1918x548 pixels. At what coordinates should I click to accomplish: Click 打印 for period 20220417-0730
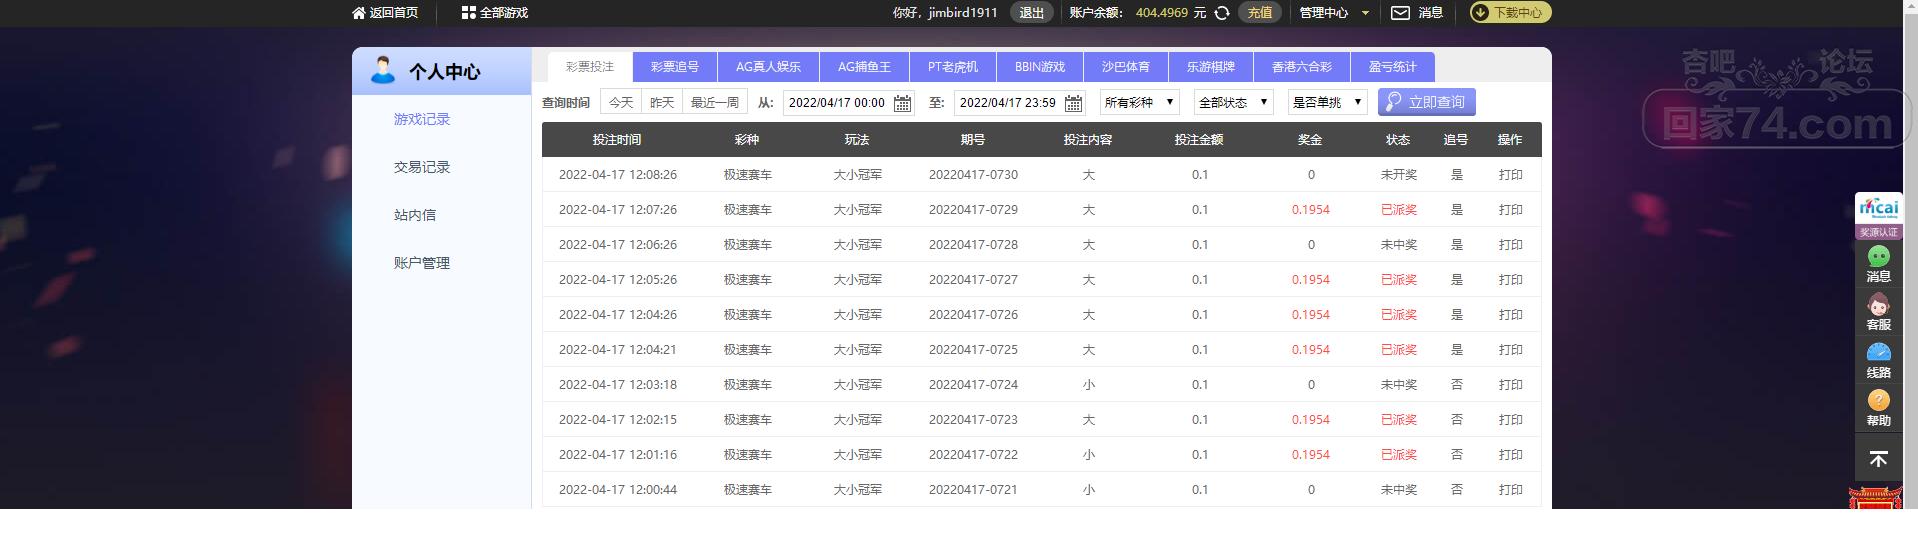pyautogui.click(x=1510, y=175)
